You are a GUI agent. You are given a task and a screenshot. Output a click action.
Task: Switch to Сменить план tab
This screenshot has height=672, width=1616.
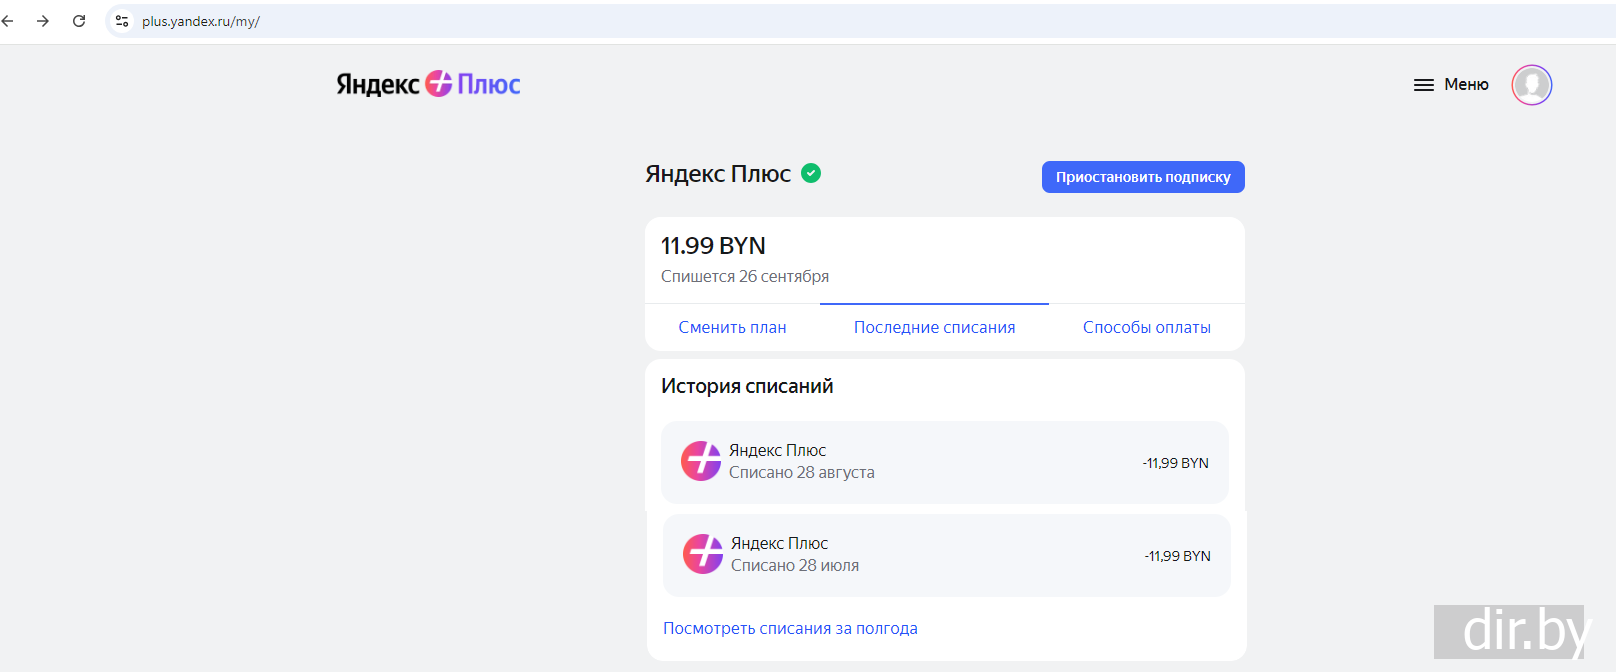point(732,328)
